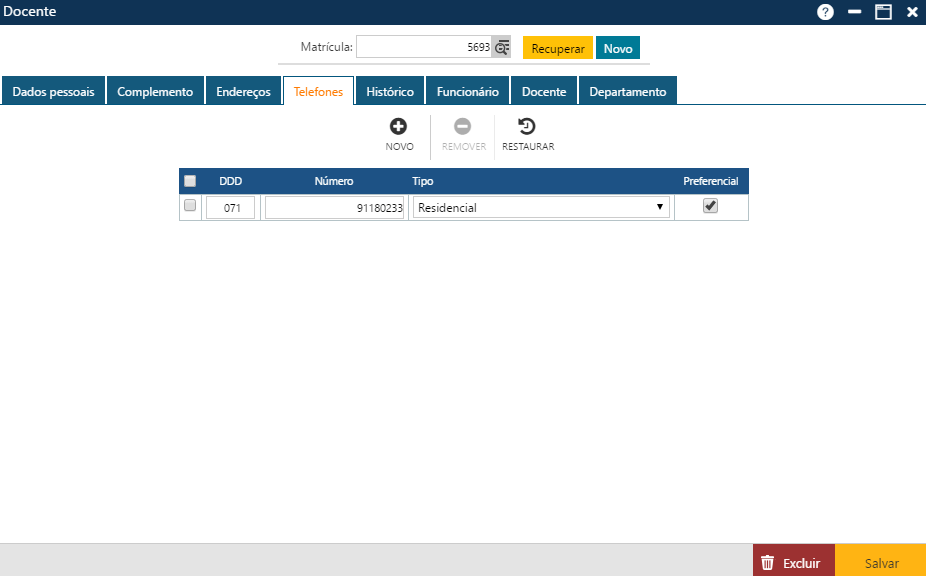Click the REMOVER minus icon

463,127
